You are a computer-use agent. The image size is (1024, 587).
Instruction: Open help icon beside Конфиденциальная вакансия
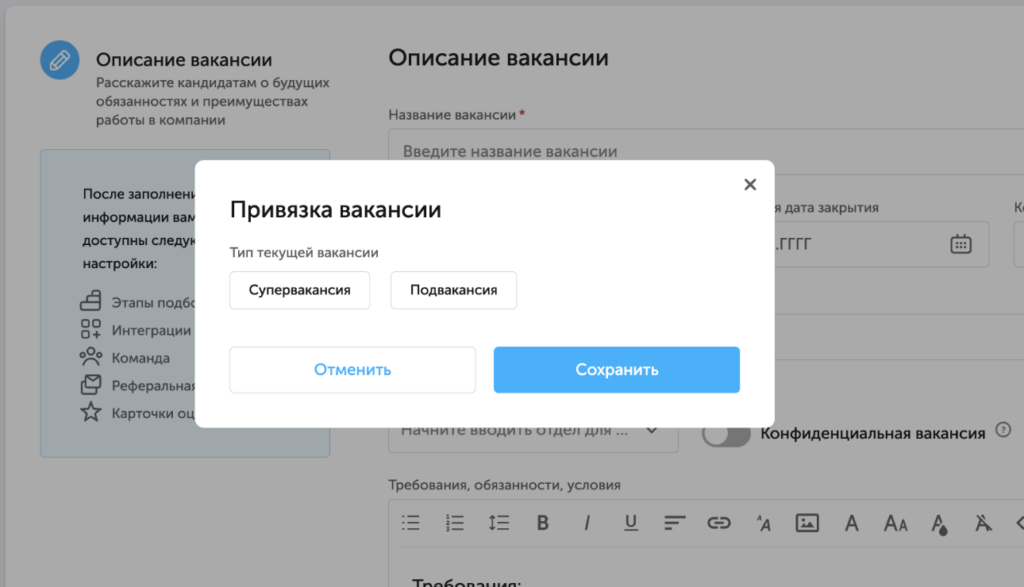1003,430
